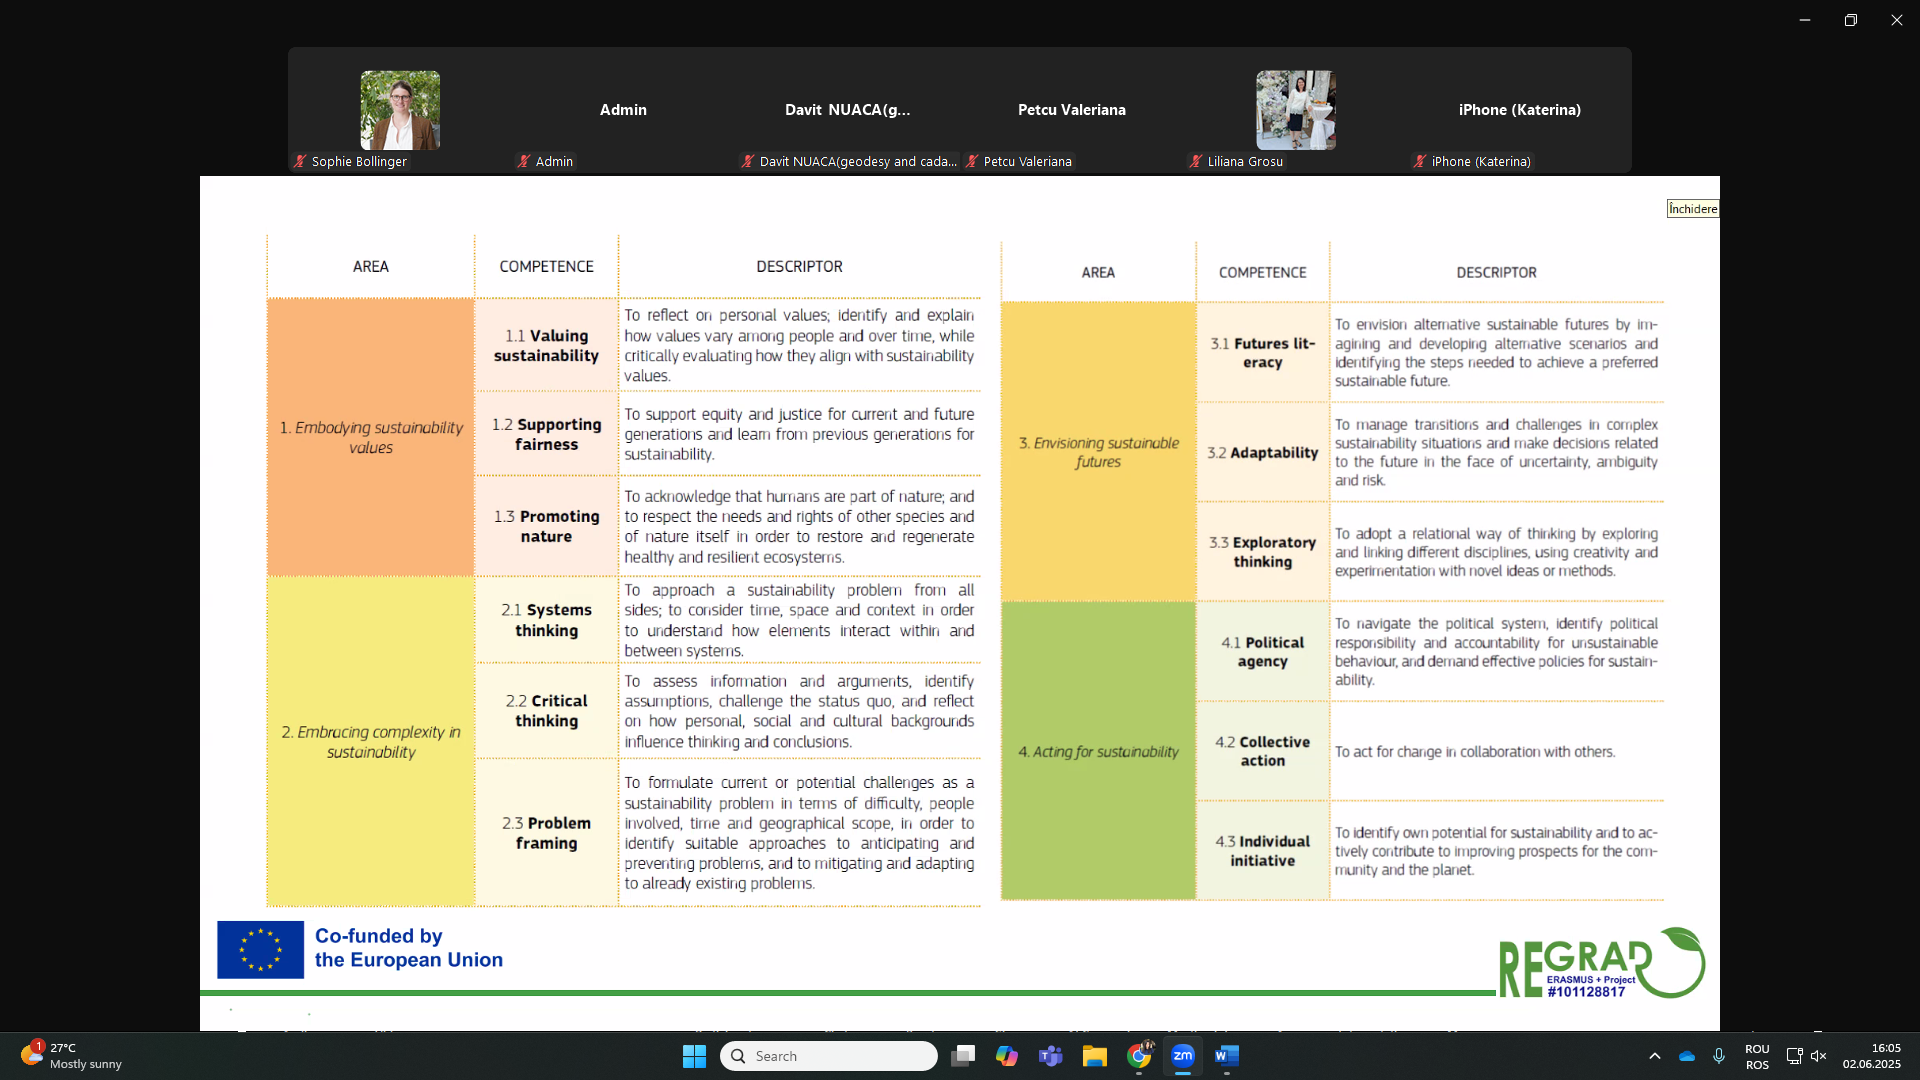This screenshot has height=1080, width=1920.
Task: Open the Task View taskbar icon
Action: point(963,1056)
